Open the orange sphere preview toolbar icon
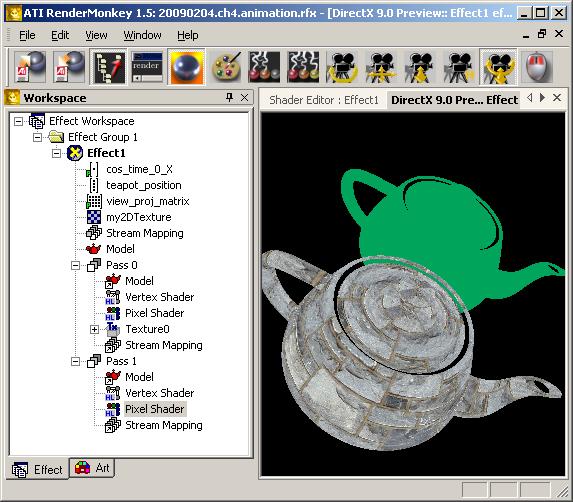Image resolution: width=573 pixels, height=502 pixels. 187,67
